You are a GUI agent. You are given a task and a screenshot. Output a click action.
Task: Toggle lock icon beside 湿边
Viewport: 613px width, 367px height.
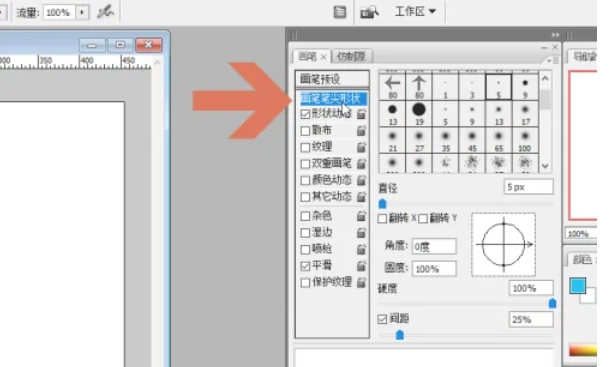361,232
